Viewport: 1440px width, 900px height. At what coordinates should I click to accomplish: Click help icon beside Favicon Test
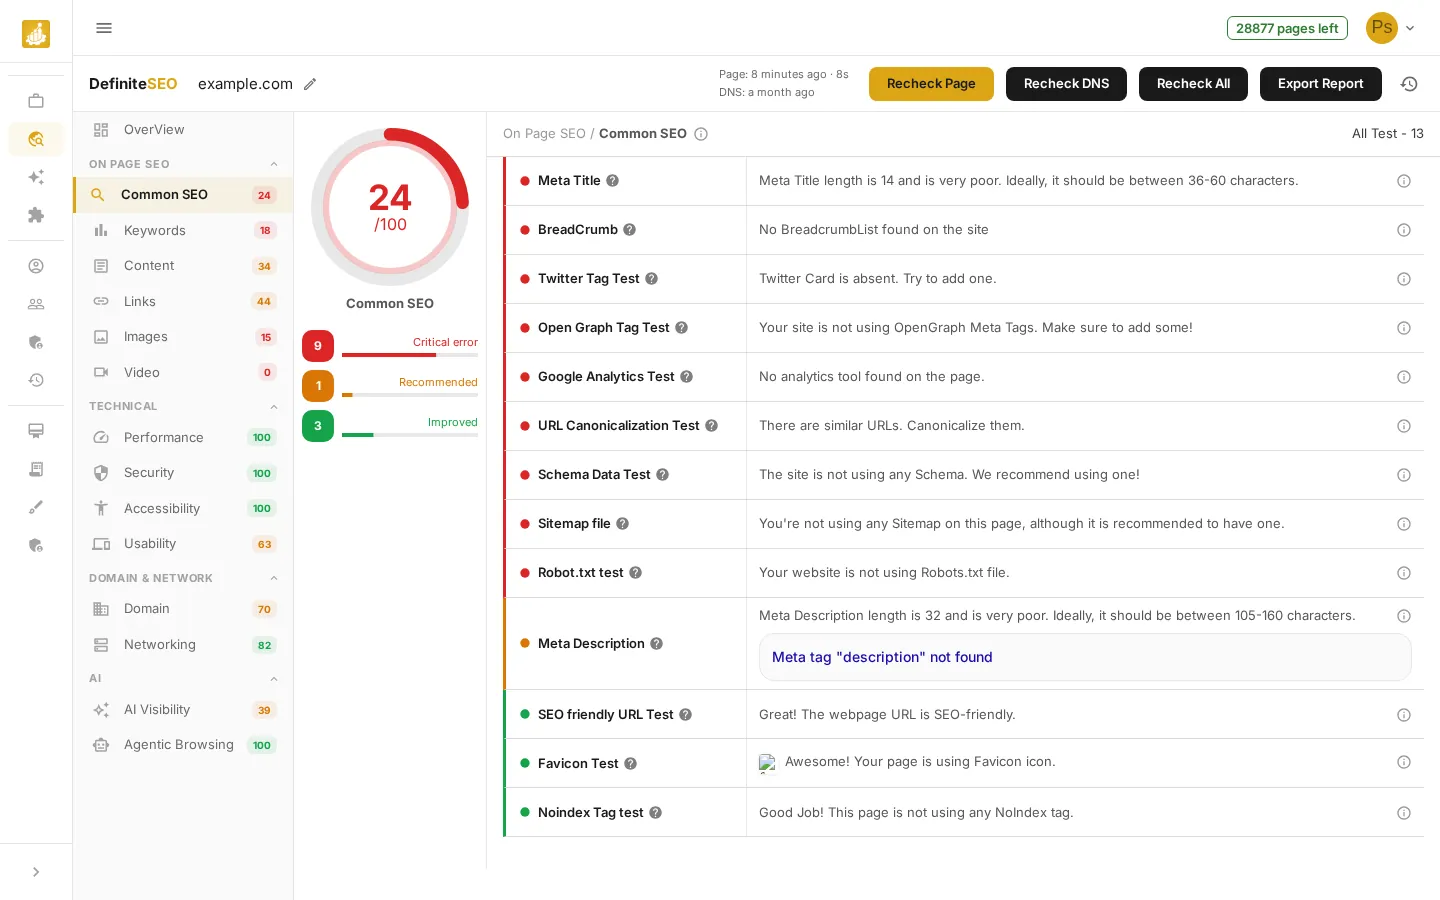click(631, 764)
